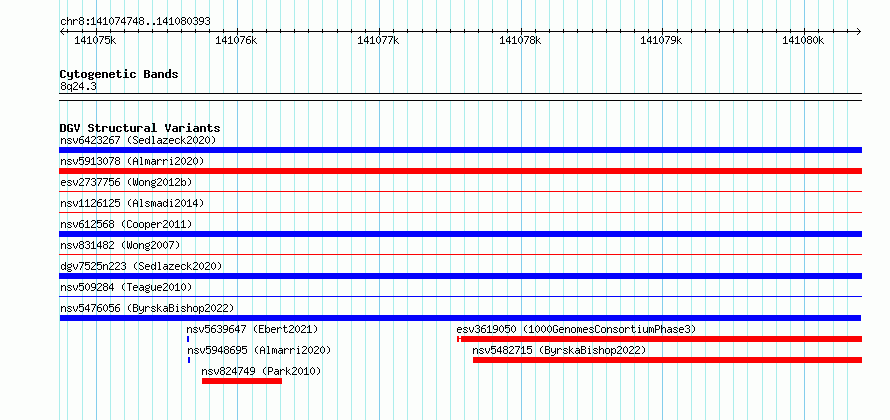Click the nsv6423267 (Sedlazeck2020) variant label
Screen dimensions: 890x420
click(138, 140)
